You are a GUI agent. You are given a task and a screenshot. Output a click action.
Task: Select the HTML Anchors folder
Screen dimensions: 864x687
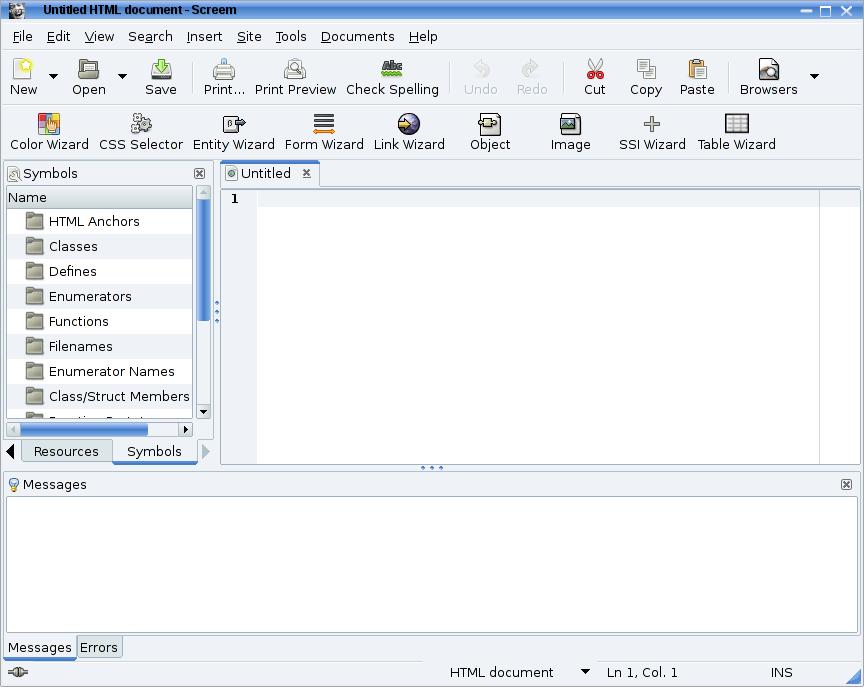tap(94, 221)
